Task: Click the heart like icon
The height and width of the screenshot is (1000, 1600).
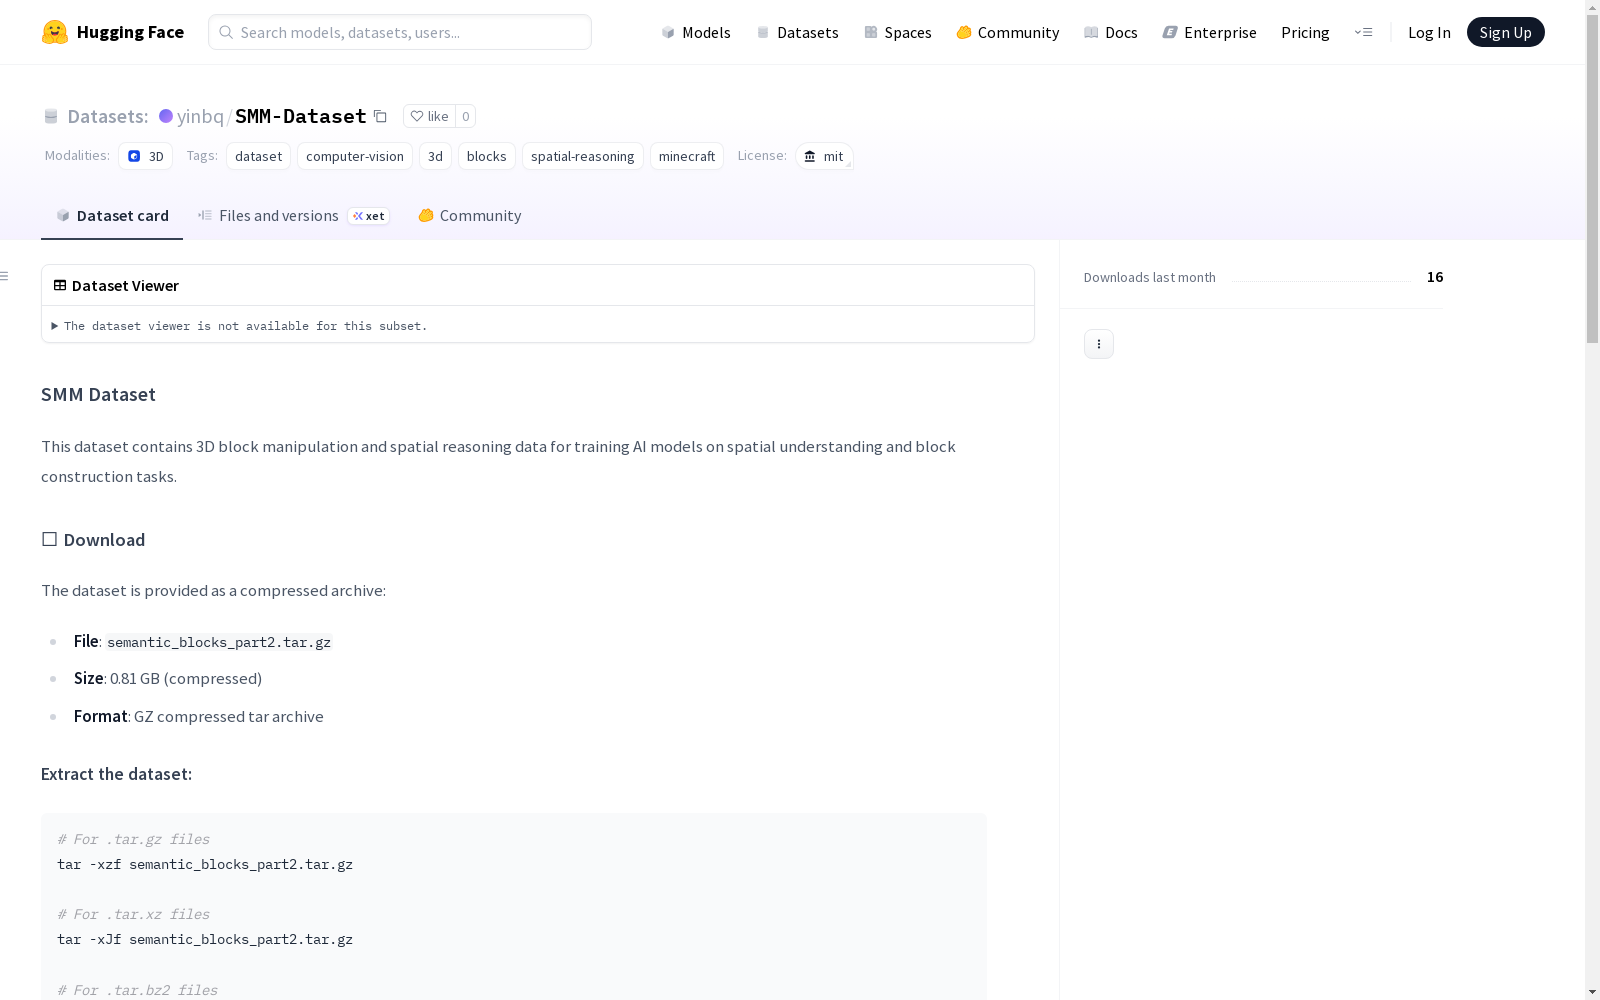Action: pyautogui.click(x=417, y=116)
